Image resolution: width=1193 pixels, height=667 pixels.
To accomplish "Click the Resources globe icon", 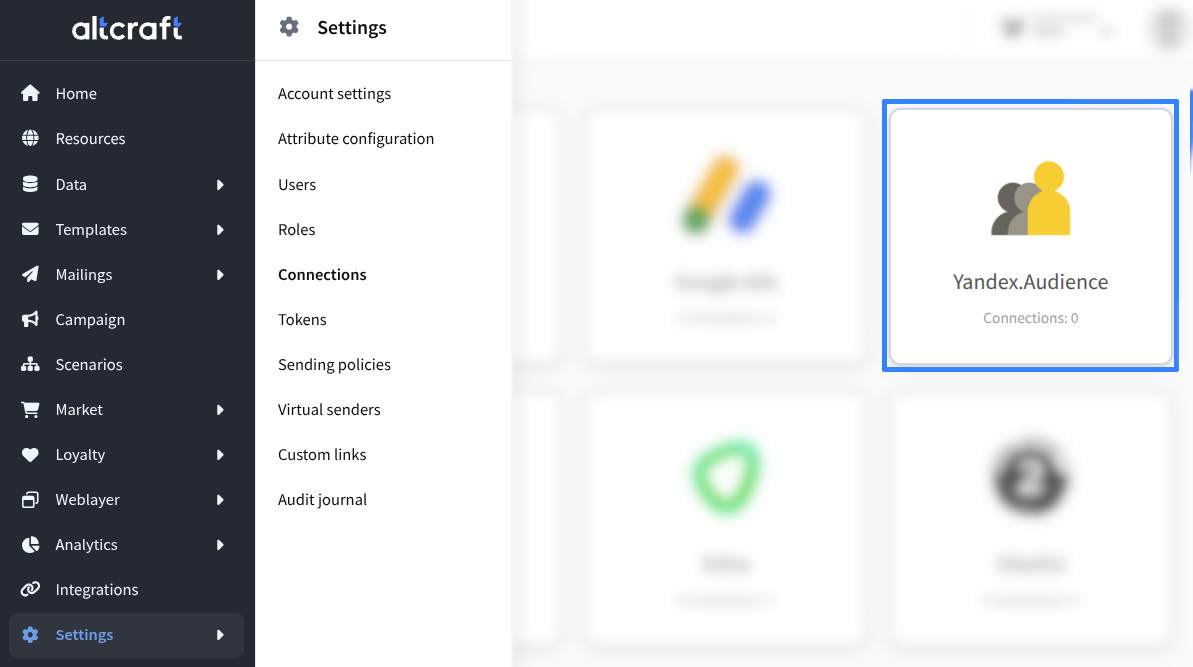I will (30, 139).
